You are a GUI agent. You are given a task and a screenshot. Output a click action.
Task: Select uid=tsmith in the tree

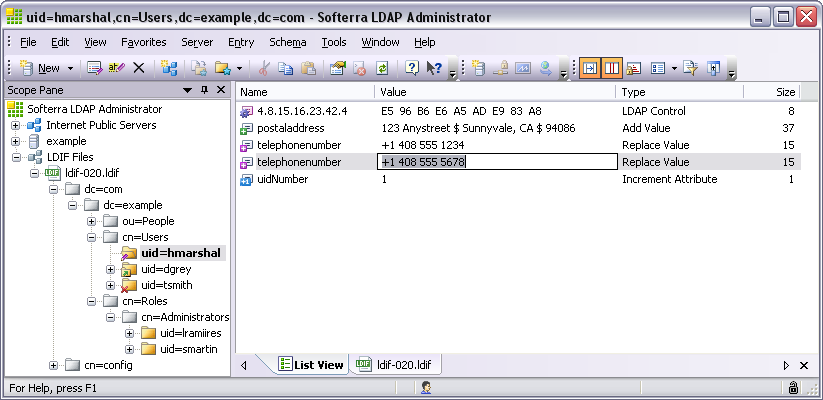pos(166,285)
